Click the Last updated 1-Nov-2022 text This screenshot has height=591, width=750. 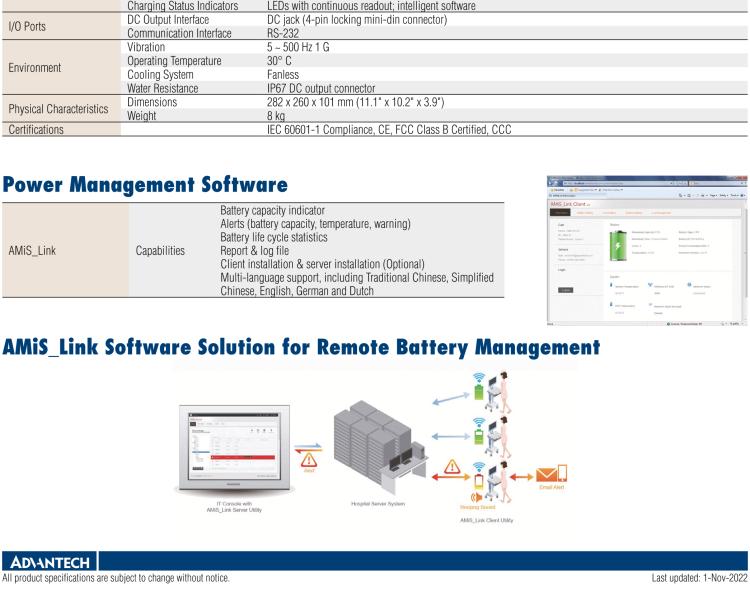(698, 579)
